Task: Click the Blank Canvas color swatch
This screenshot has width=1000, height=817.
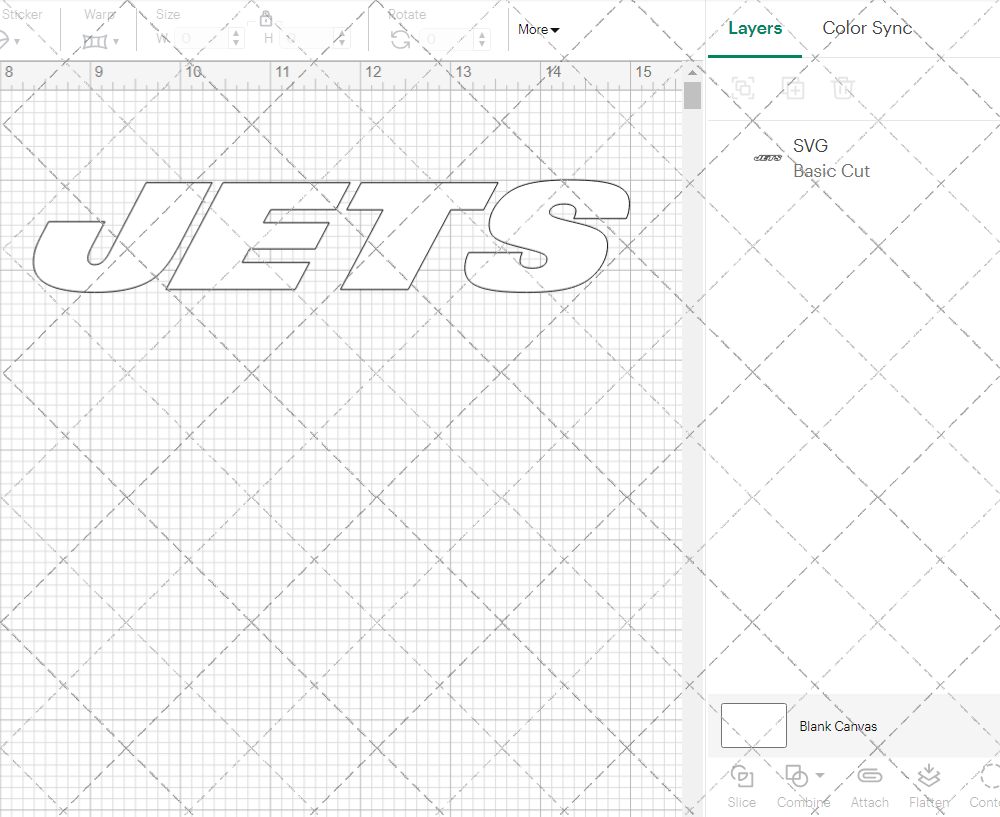Action: (x=753, y=726)
